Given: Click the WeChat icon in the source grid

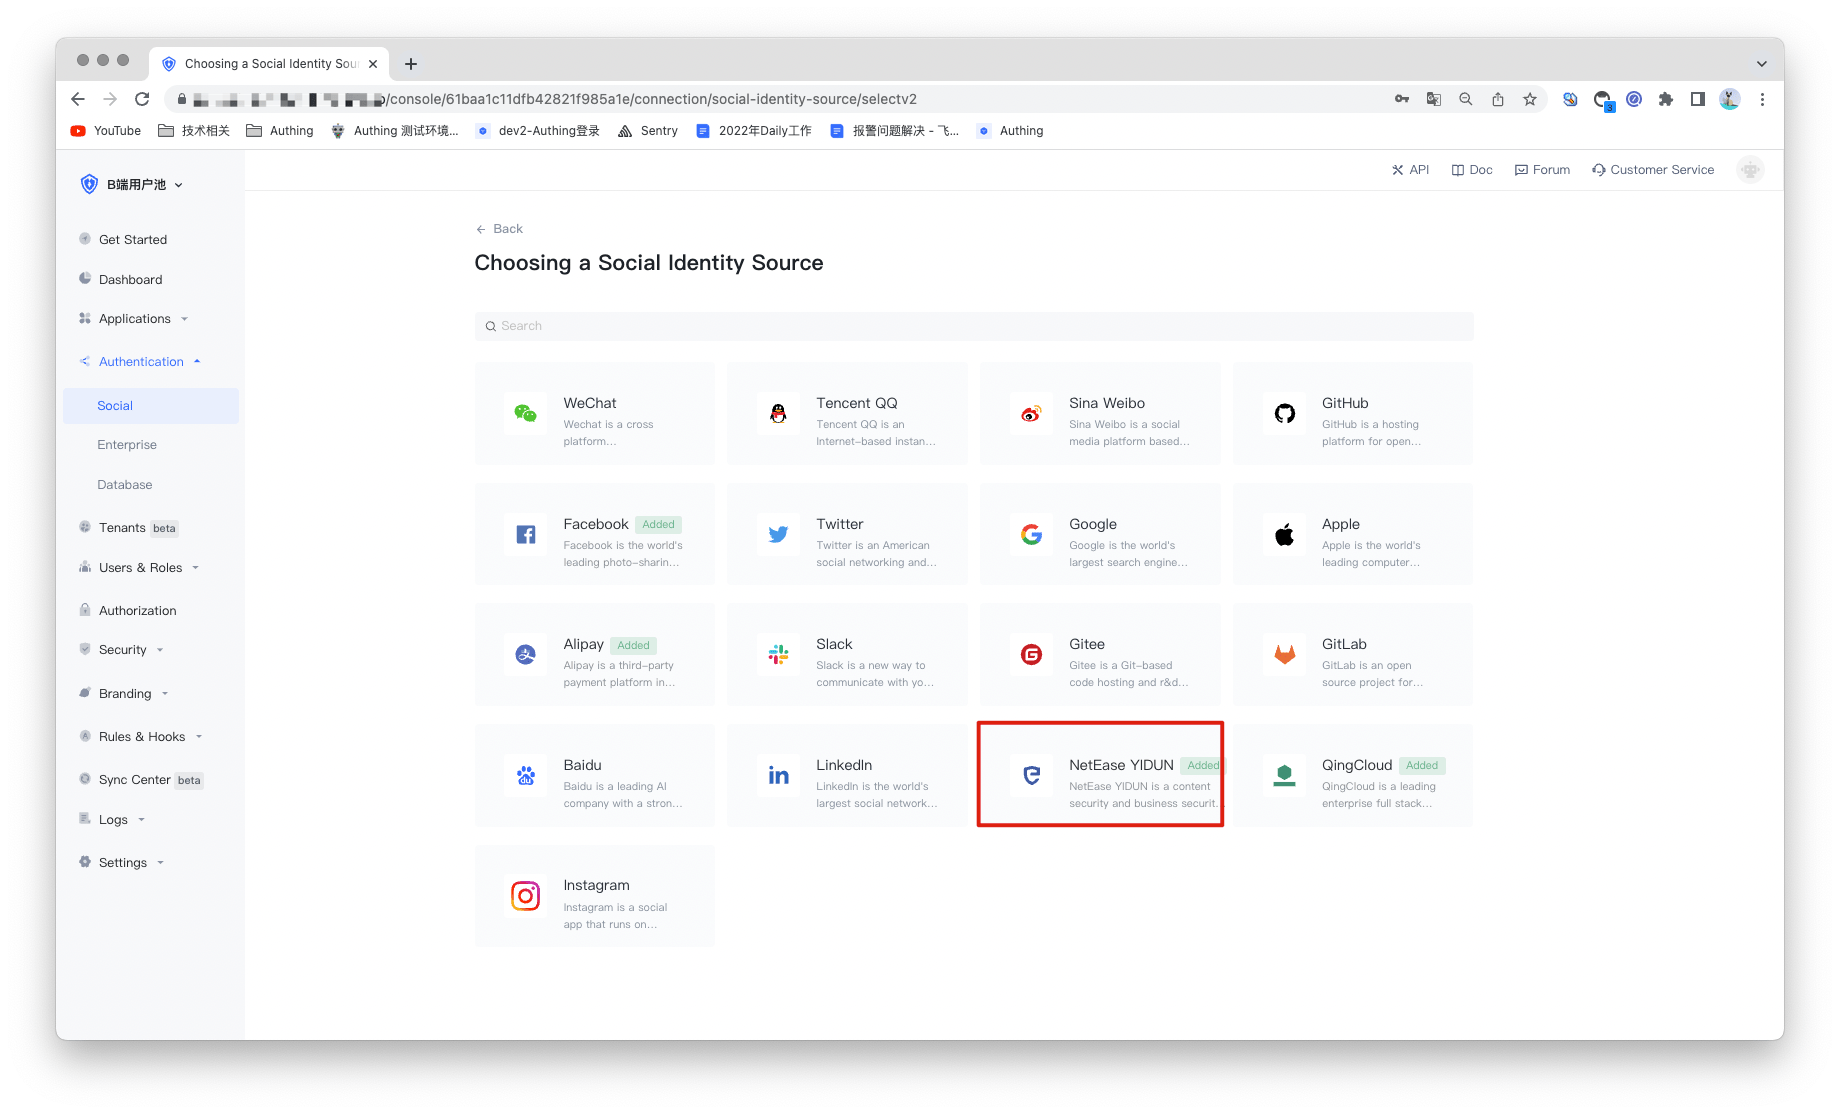Looking at the screenshot, I should pos(525,413).
